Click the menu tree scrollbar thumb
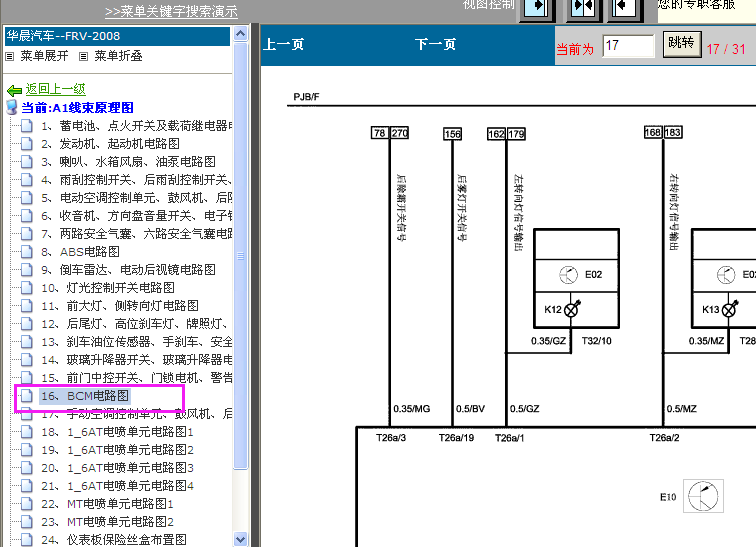756x547 pixels. (240, 255)
